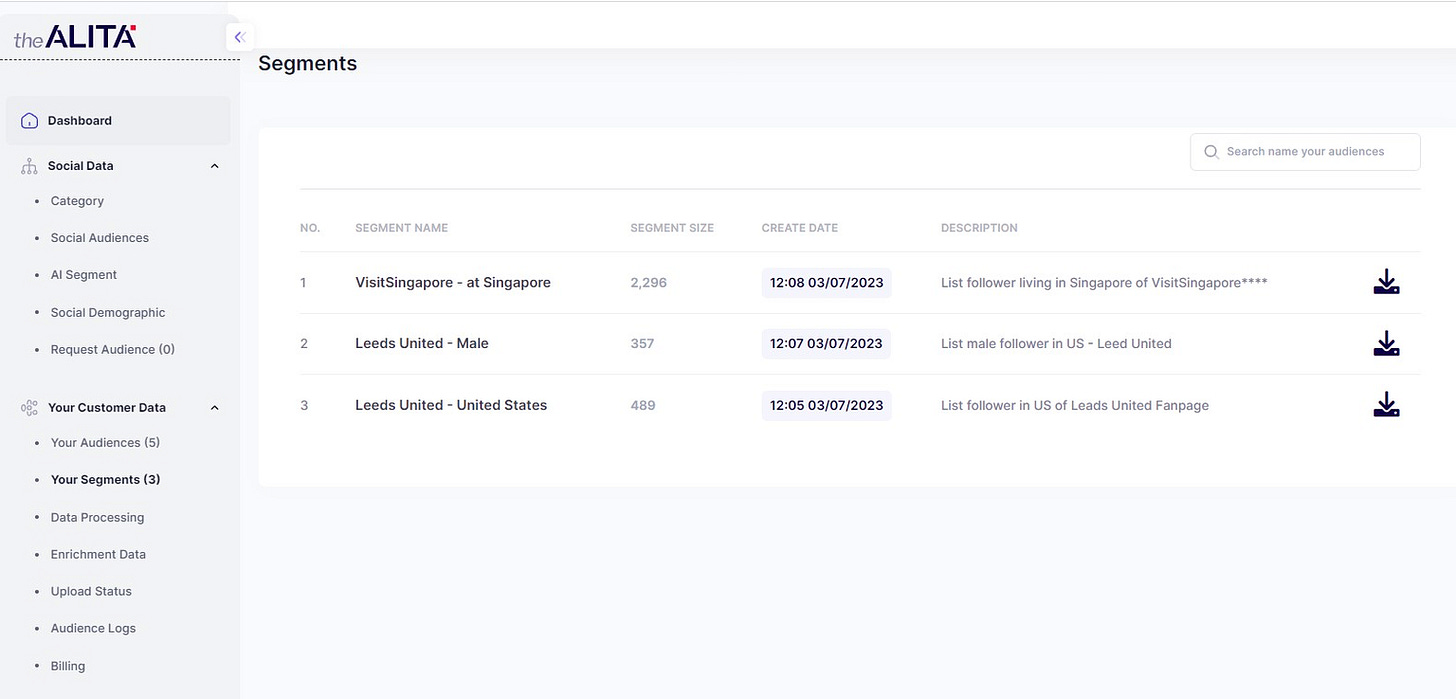The height and width of the screenshot is (699, 1456).
Task: Click the theALITA logo
Action: 75,38
